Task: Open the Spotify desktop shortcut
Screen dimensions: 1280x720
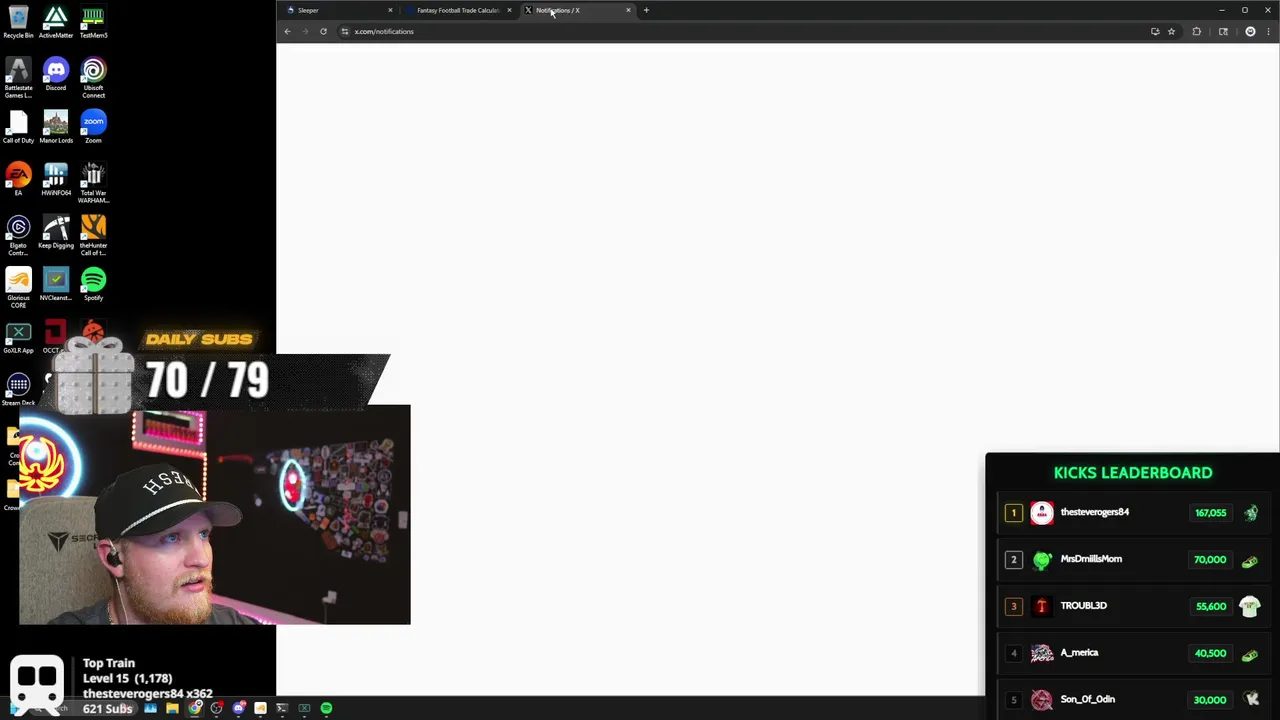Action: point(93,285)
